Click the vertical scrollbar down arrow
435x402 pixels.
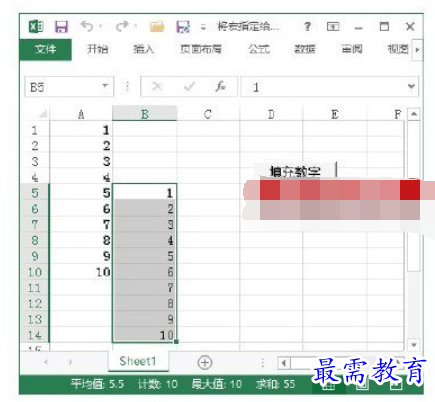coord(414,344)
